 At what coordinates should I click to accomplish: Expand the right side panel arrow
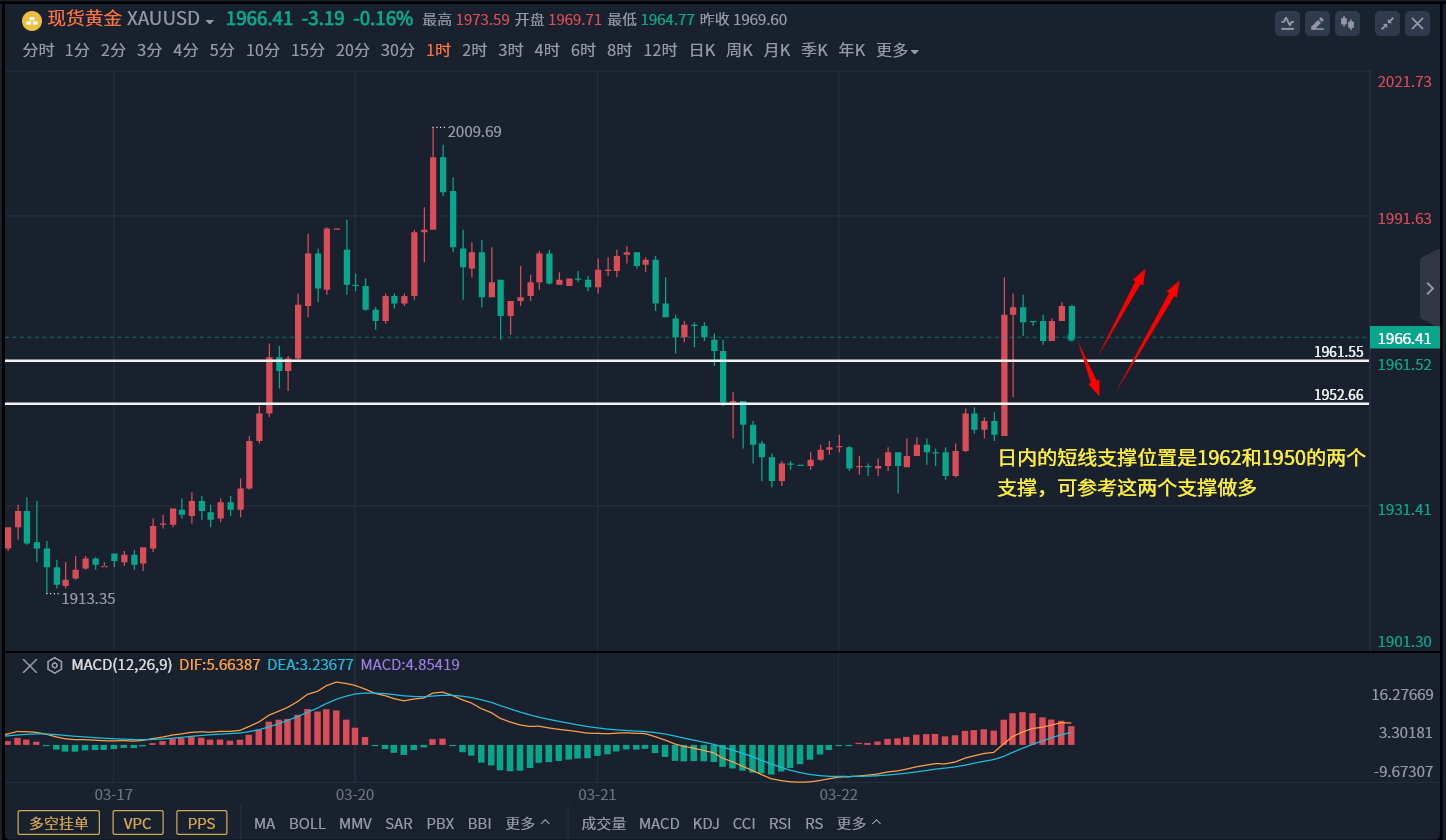[1431, 289]
